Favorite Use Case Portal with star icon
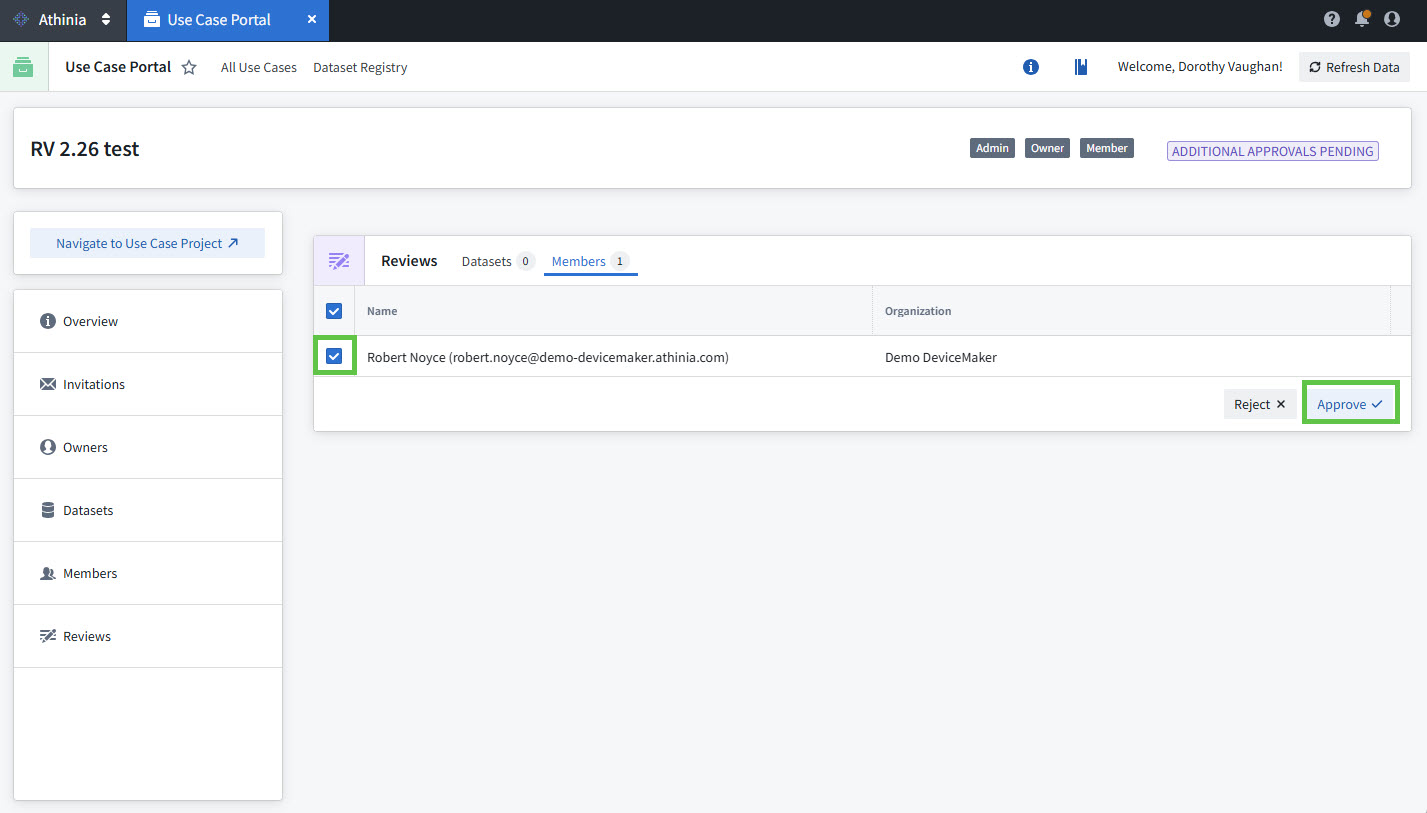The width and height of the screenshot is (1427, 813). pos(189,68)
